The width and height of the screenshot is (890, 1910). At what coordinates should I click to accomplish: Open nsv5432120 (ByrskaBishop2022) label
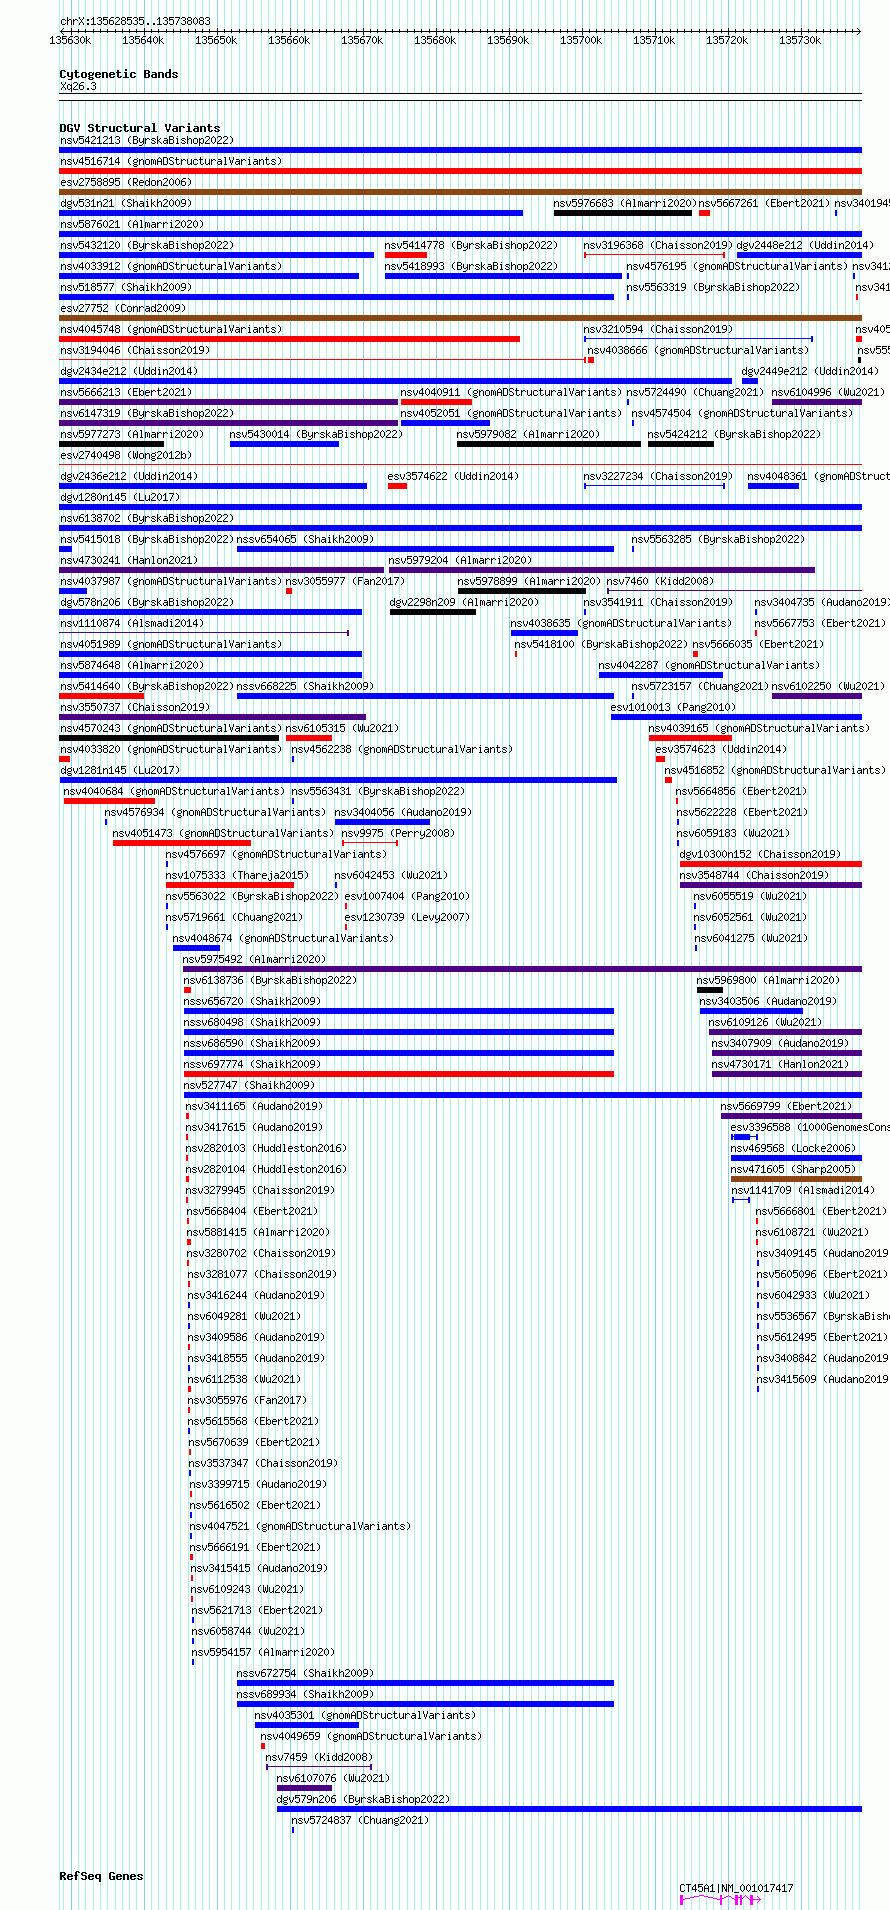[x=146, y=245]
